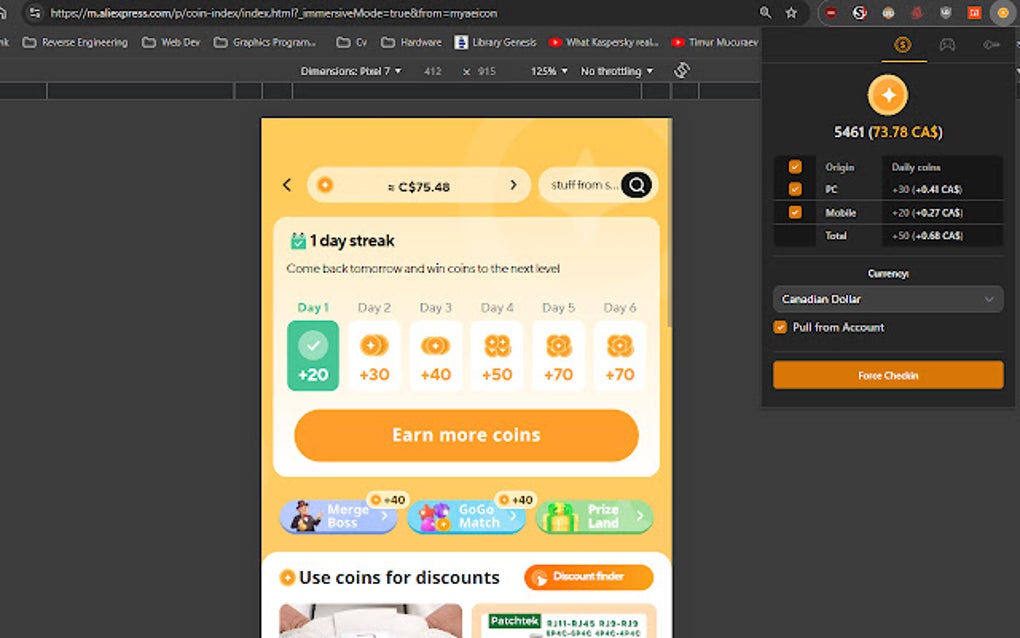
Task: Click the Day 4 +50 coin reward
Action: (497, 356)
